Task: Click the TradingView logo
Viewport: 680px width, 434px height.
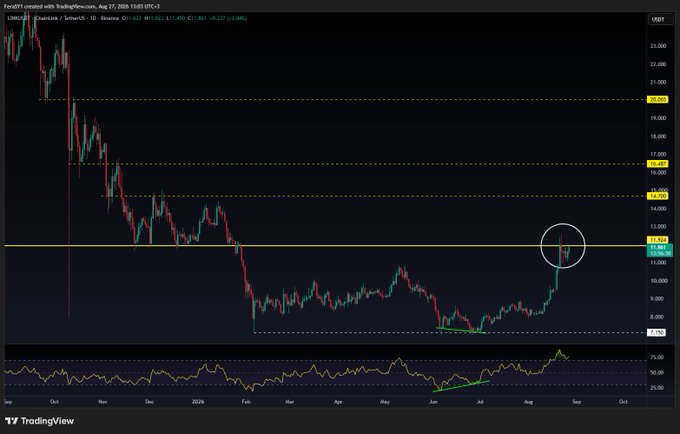Action: [39, 421]
